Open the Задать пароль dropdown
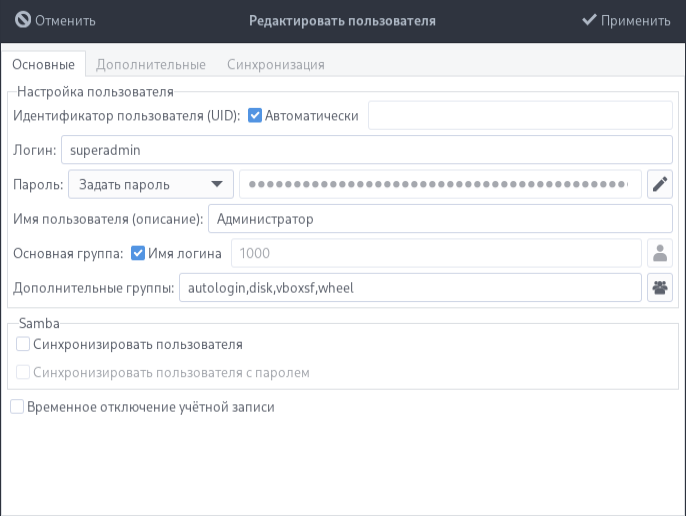The image size is (686, 516). [150, 184]
